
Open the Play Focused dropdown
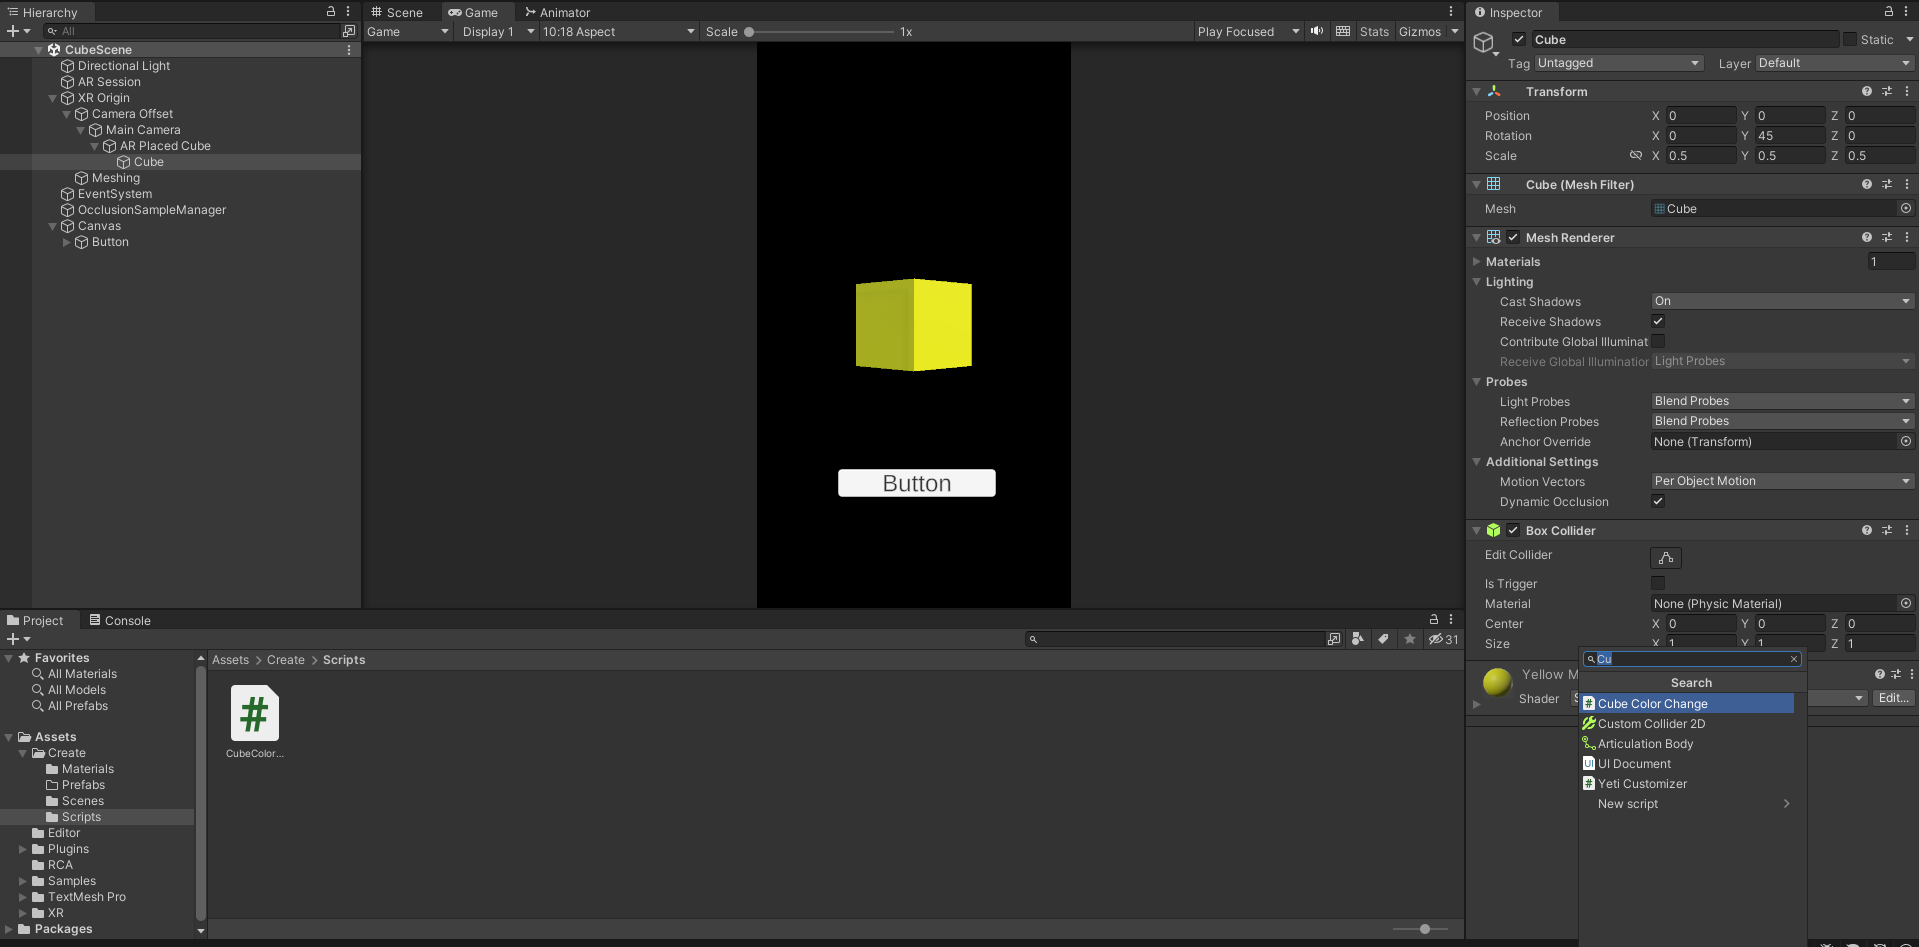1248,31
